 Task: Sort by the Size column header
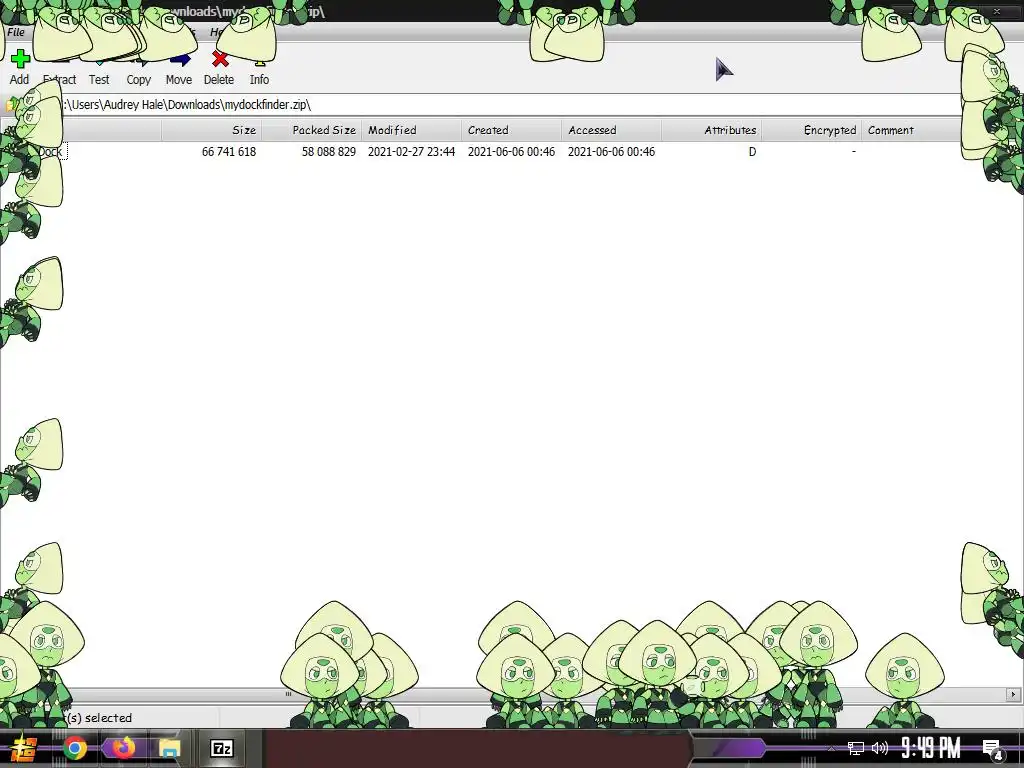tap(212, 130)
